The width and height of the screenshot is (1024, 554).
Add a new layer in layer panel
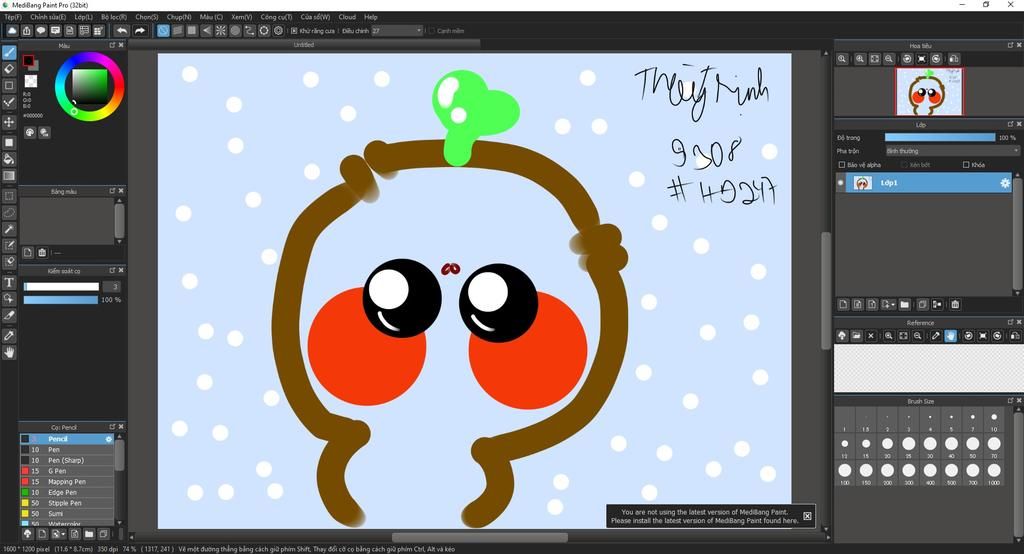pyautogui.click(x=843, y=304)
